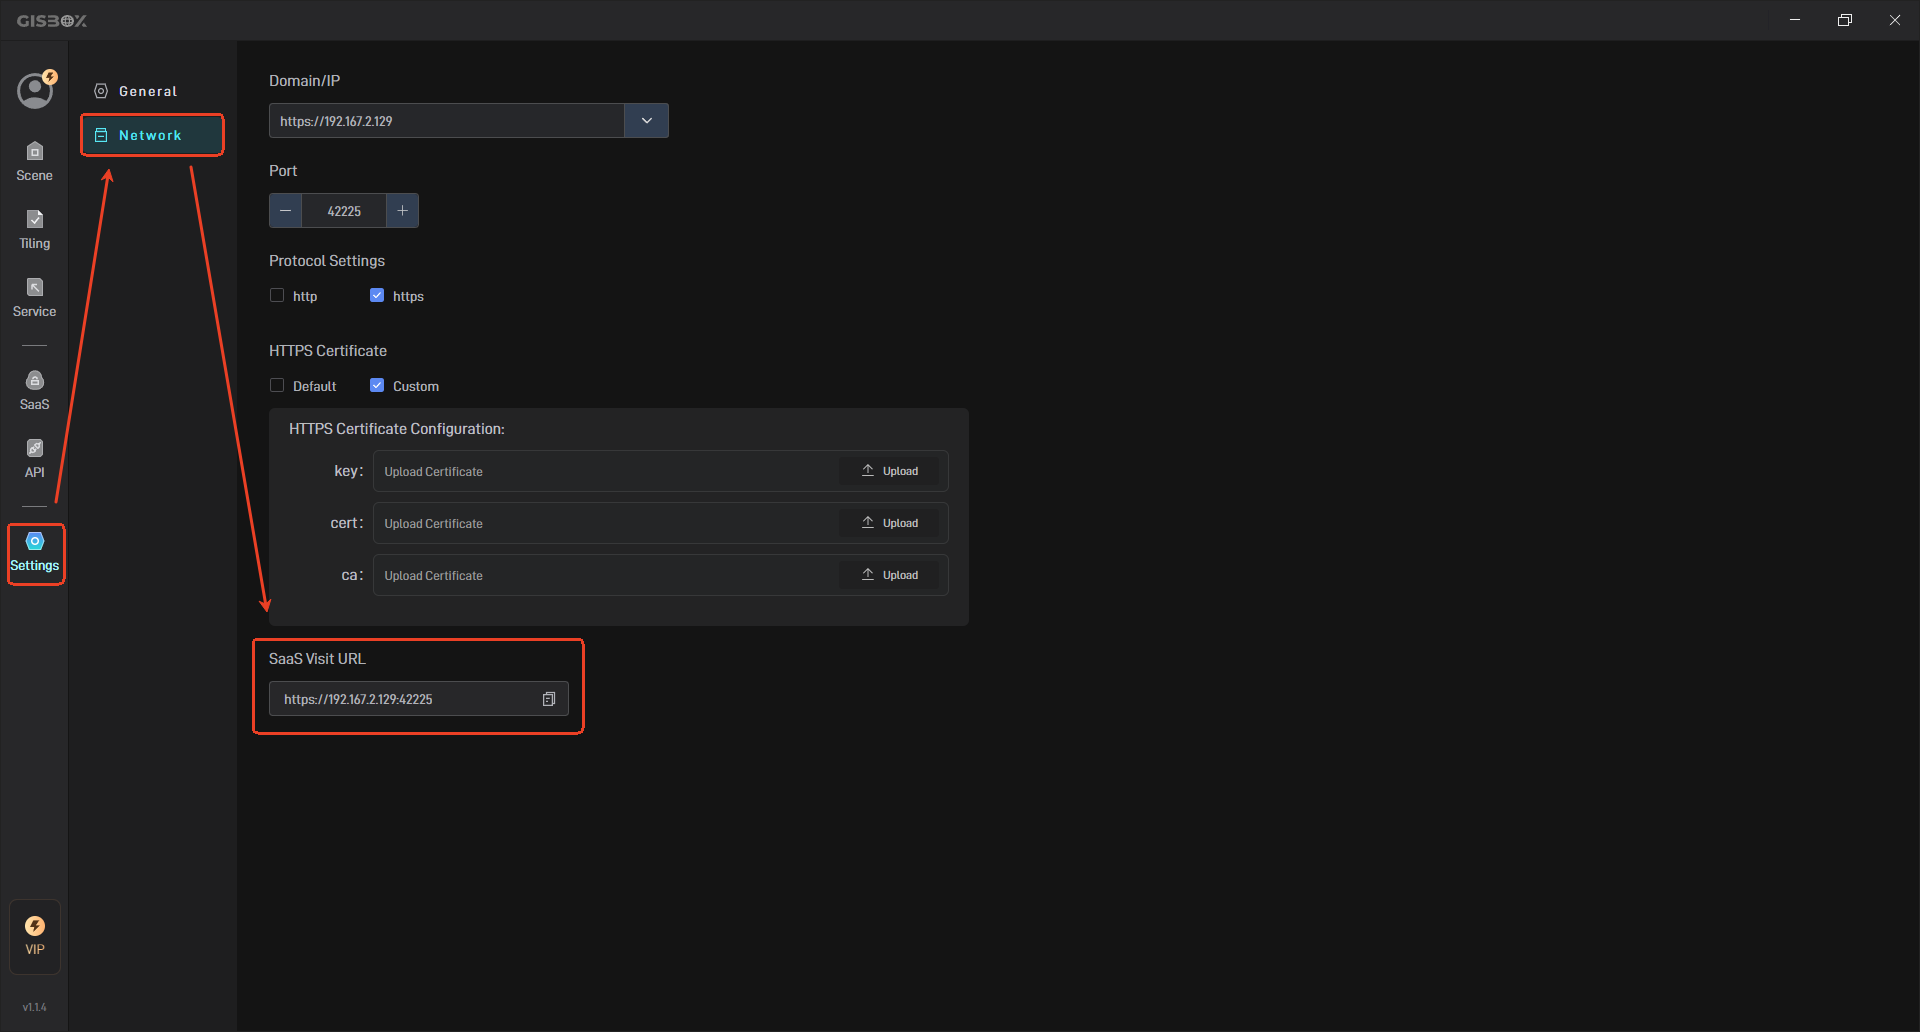Image resolution: width=1920 pixels, height=1032 pixels.
Task: Copy the SaaS Visit URL
Action: pyautogui.click(x=549, y=699)
